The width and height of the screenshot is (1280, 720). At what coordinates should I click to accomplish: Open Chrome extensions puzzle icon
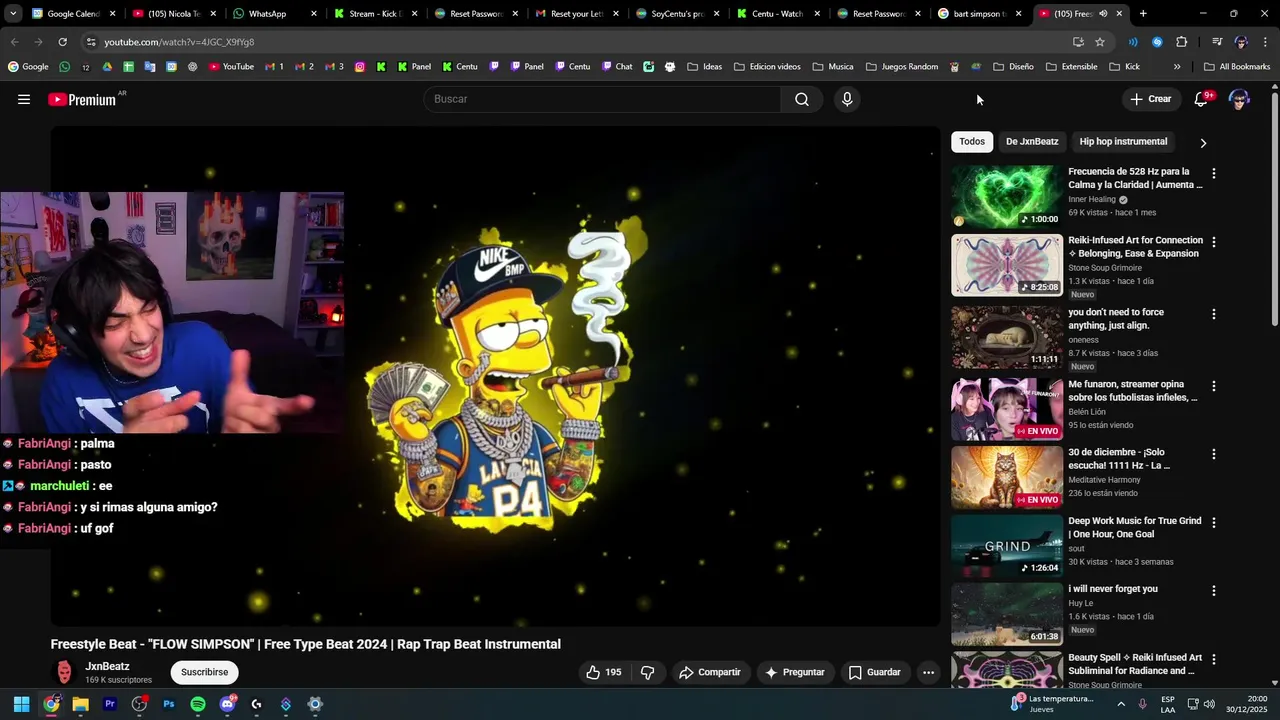[1181, 42]
